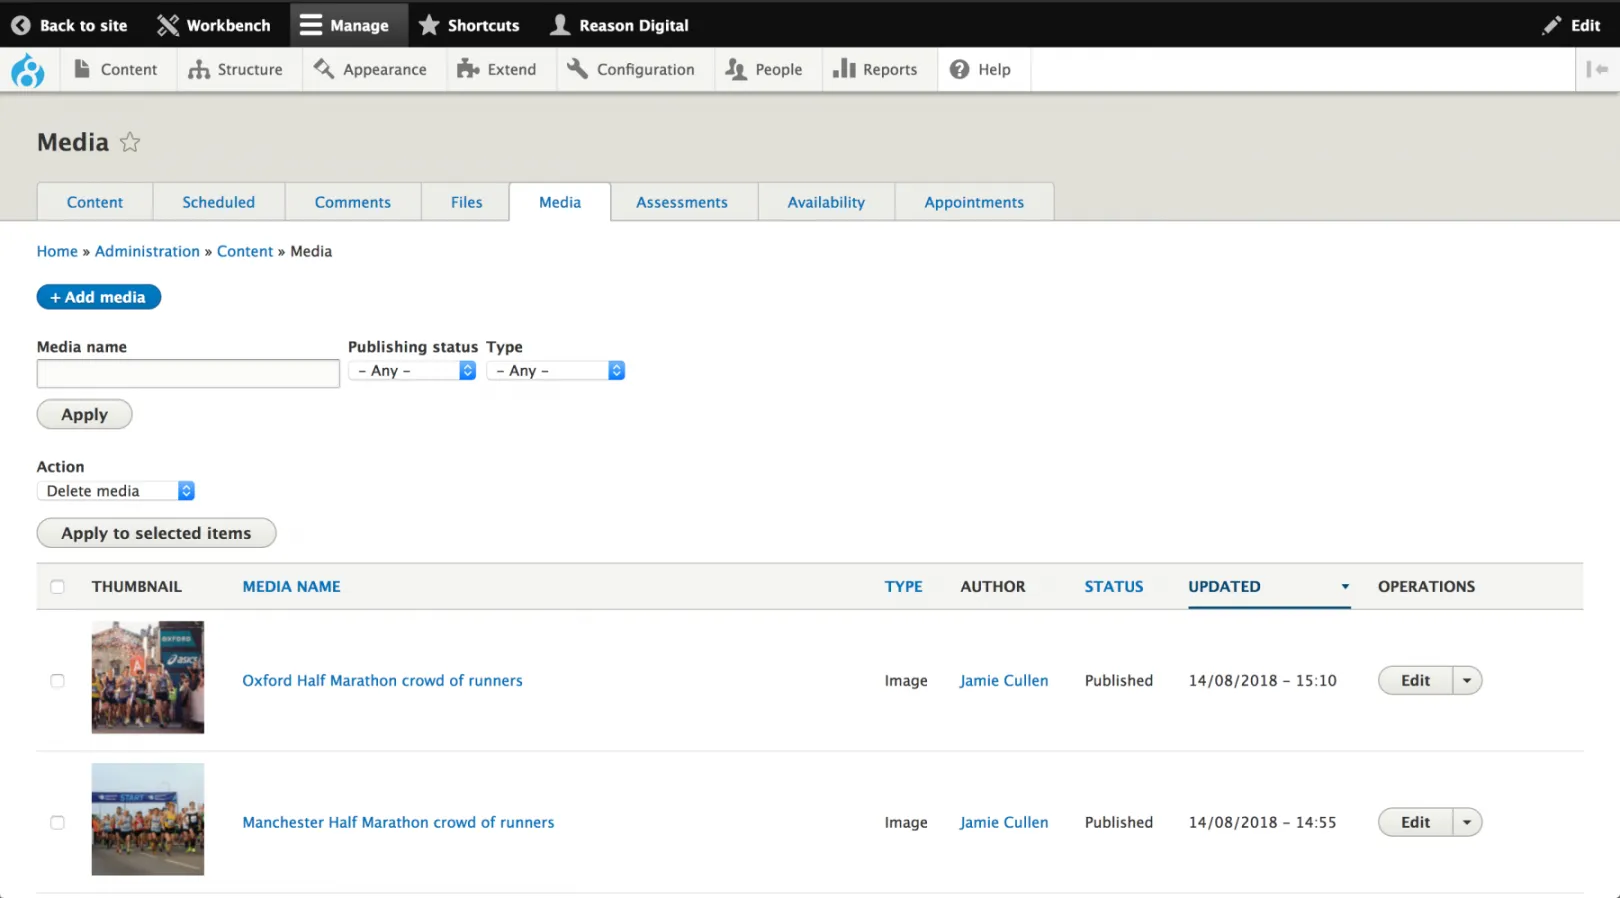Click the Content page icon
Screen dimensions: 1620x898
point(82,69)
